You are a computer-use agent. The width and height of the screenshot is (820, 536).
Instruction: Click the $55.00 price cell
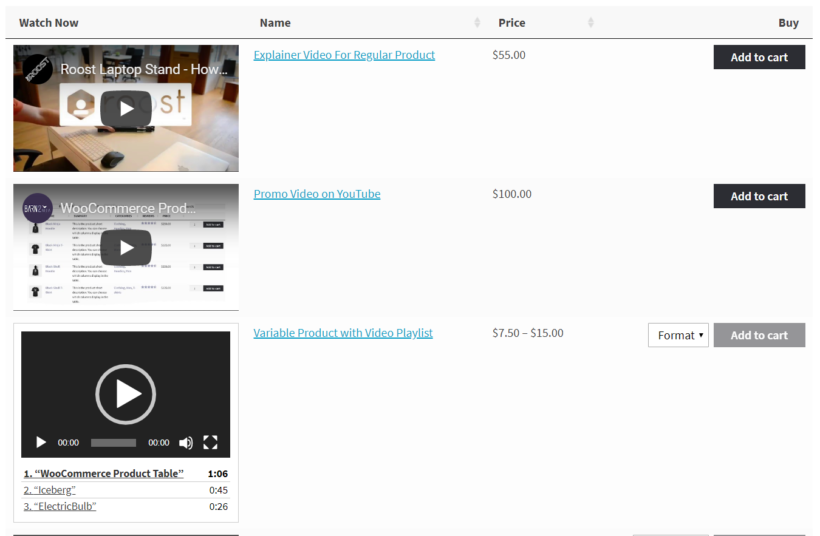pyautogui.click(x=509, y=55)
